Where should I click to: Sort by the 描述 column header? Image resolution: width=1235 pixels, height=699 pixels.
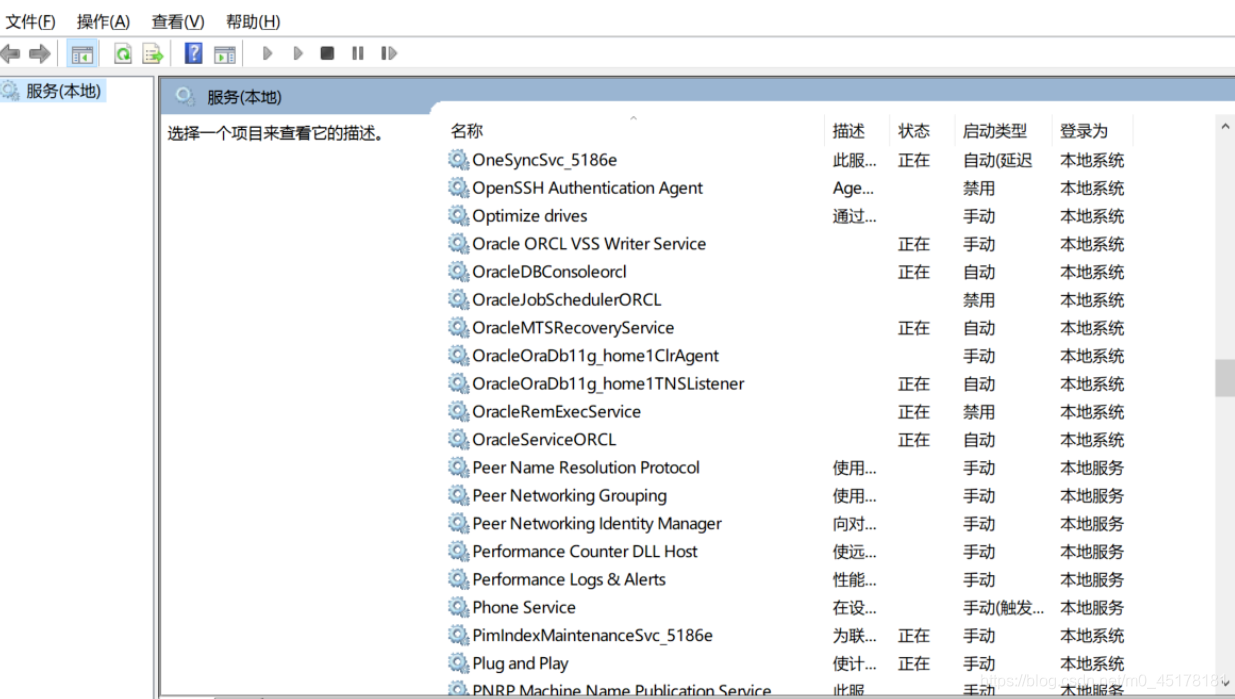tap(849, 131)
